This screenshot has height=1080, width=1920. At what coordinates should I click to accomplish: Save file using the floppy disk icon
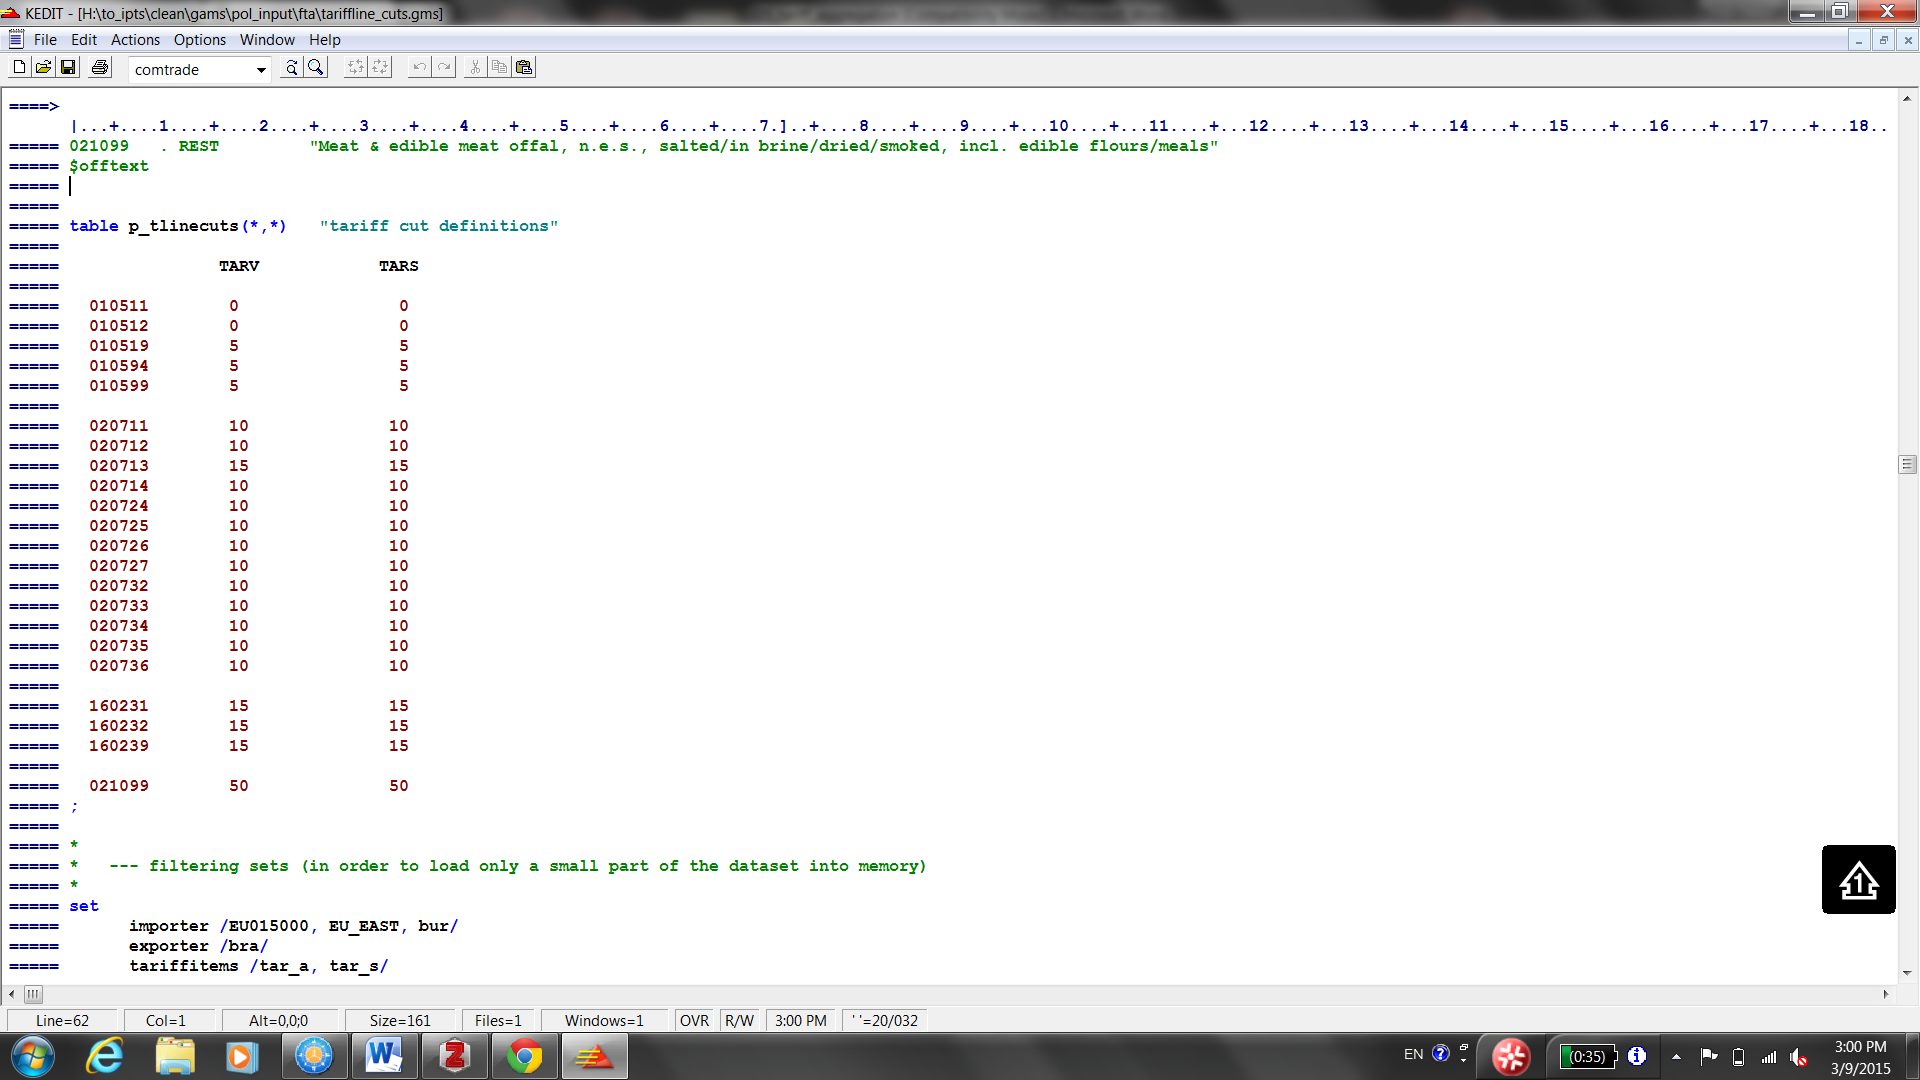coord(68,67)
